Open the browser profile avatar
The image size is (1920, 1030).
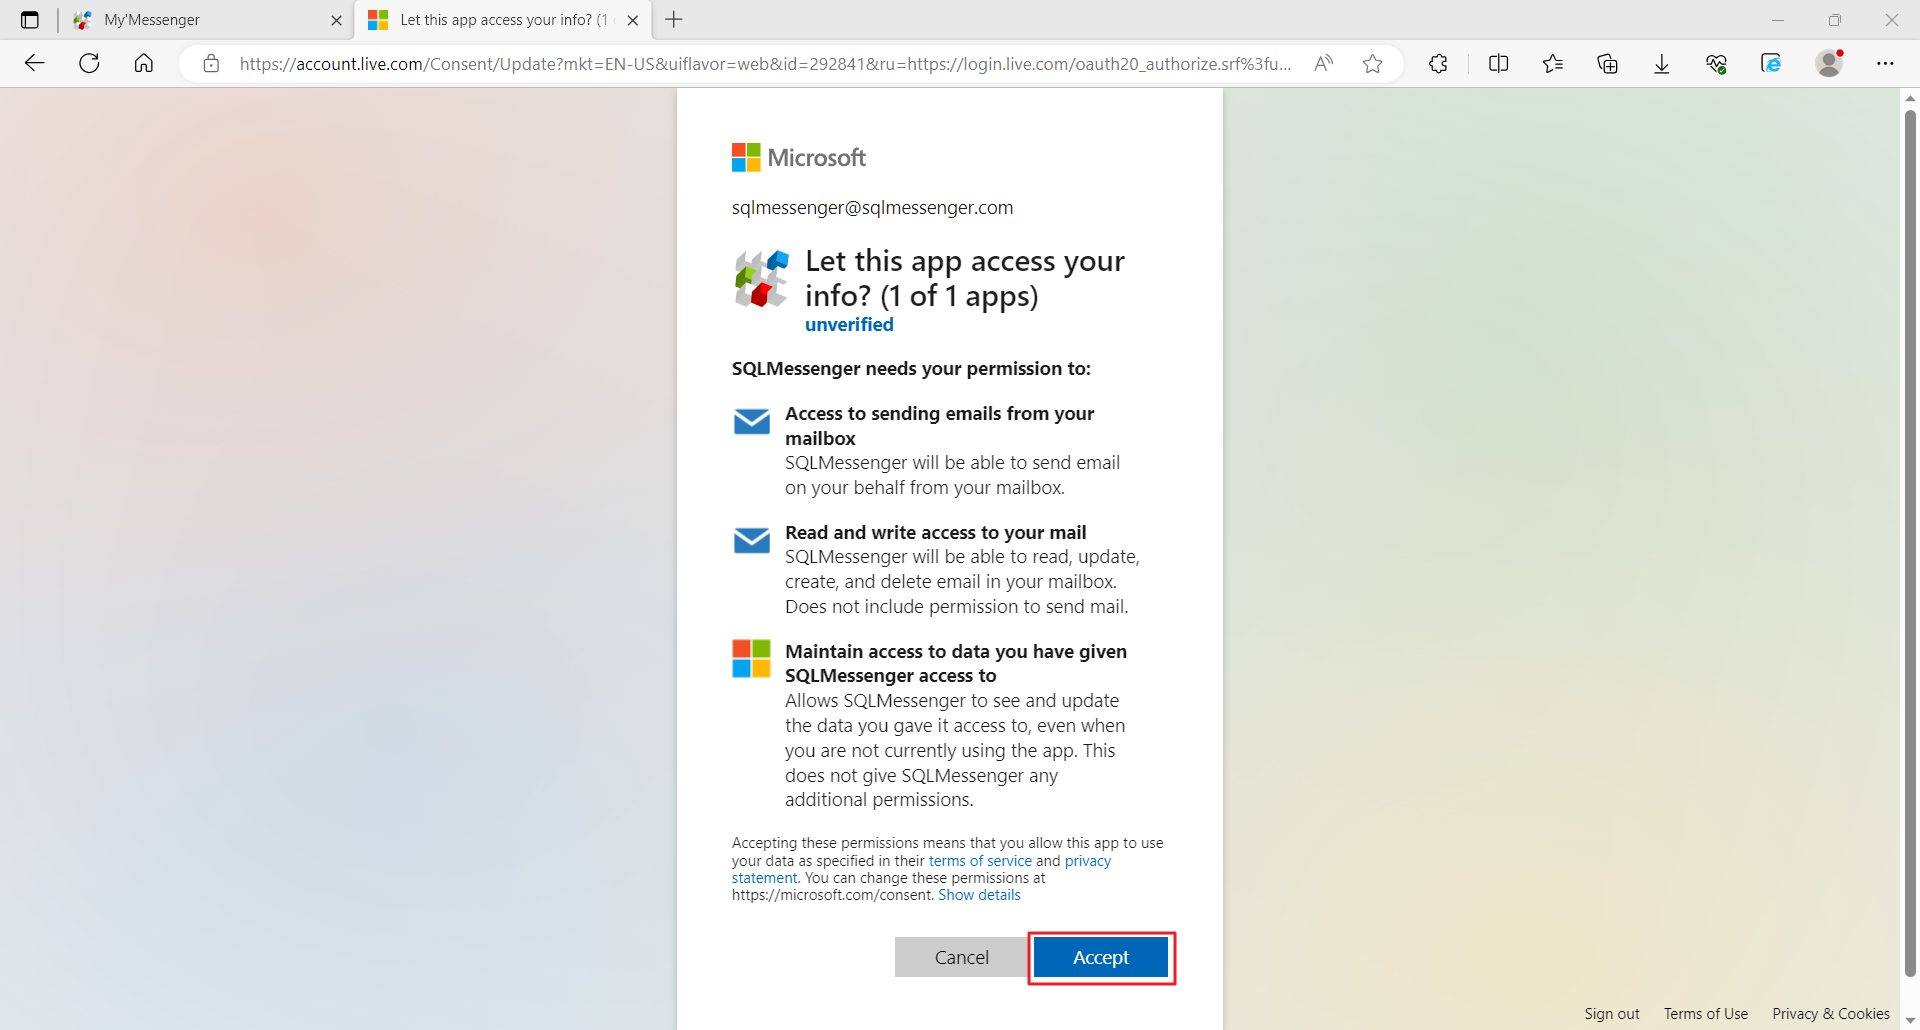point(1830,63)
